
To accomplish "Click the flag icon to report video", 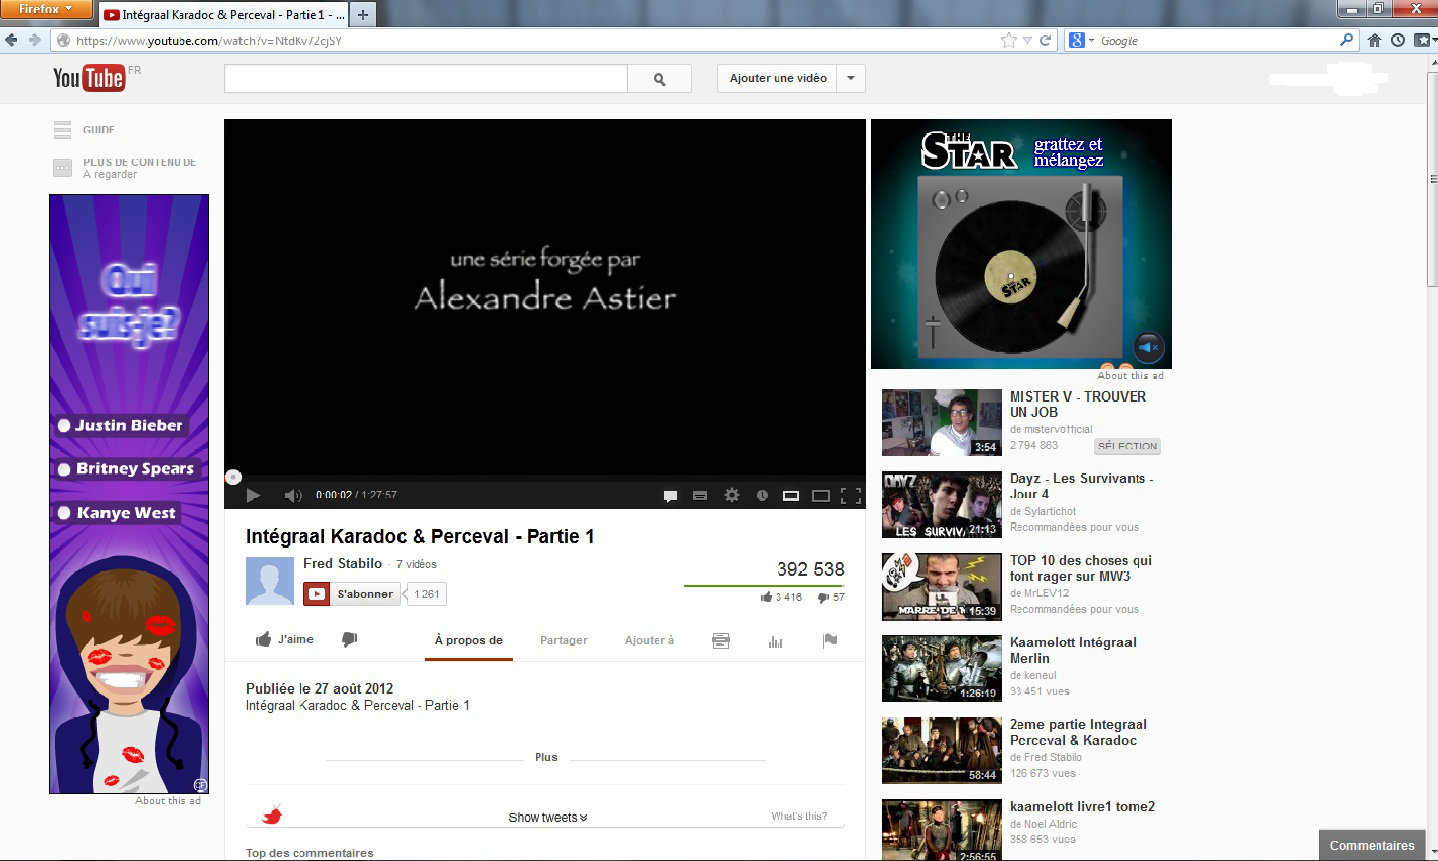I will tap(830, 641).
